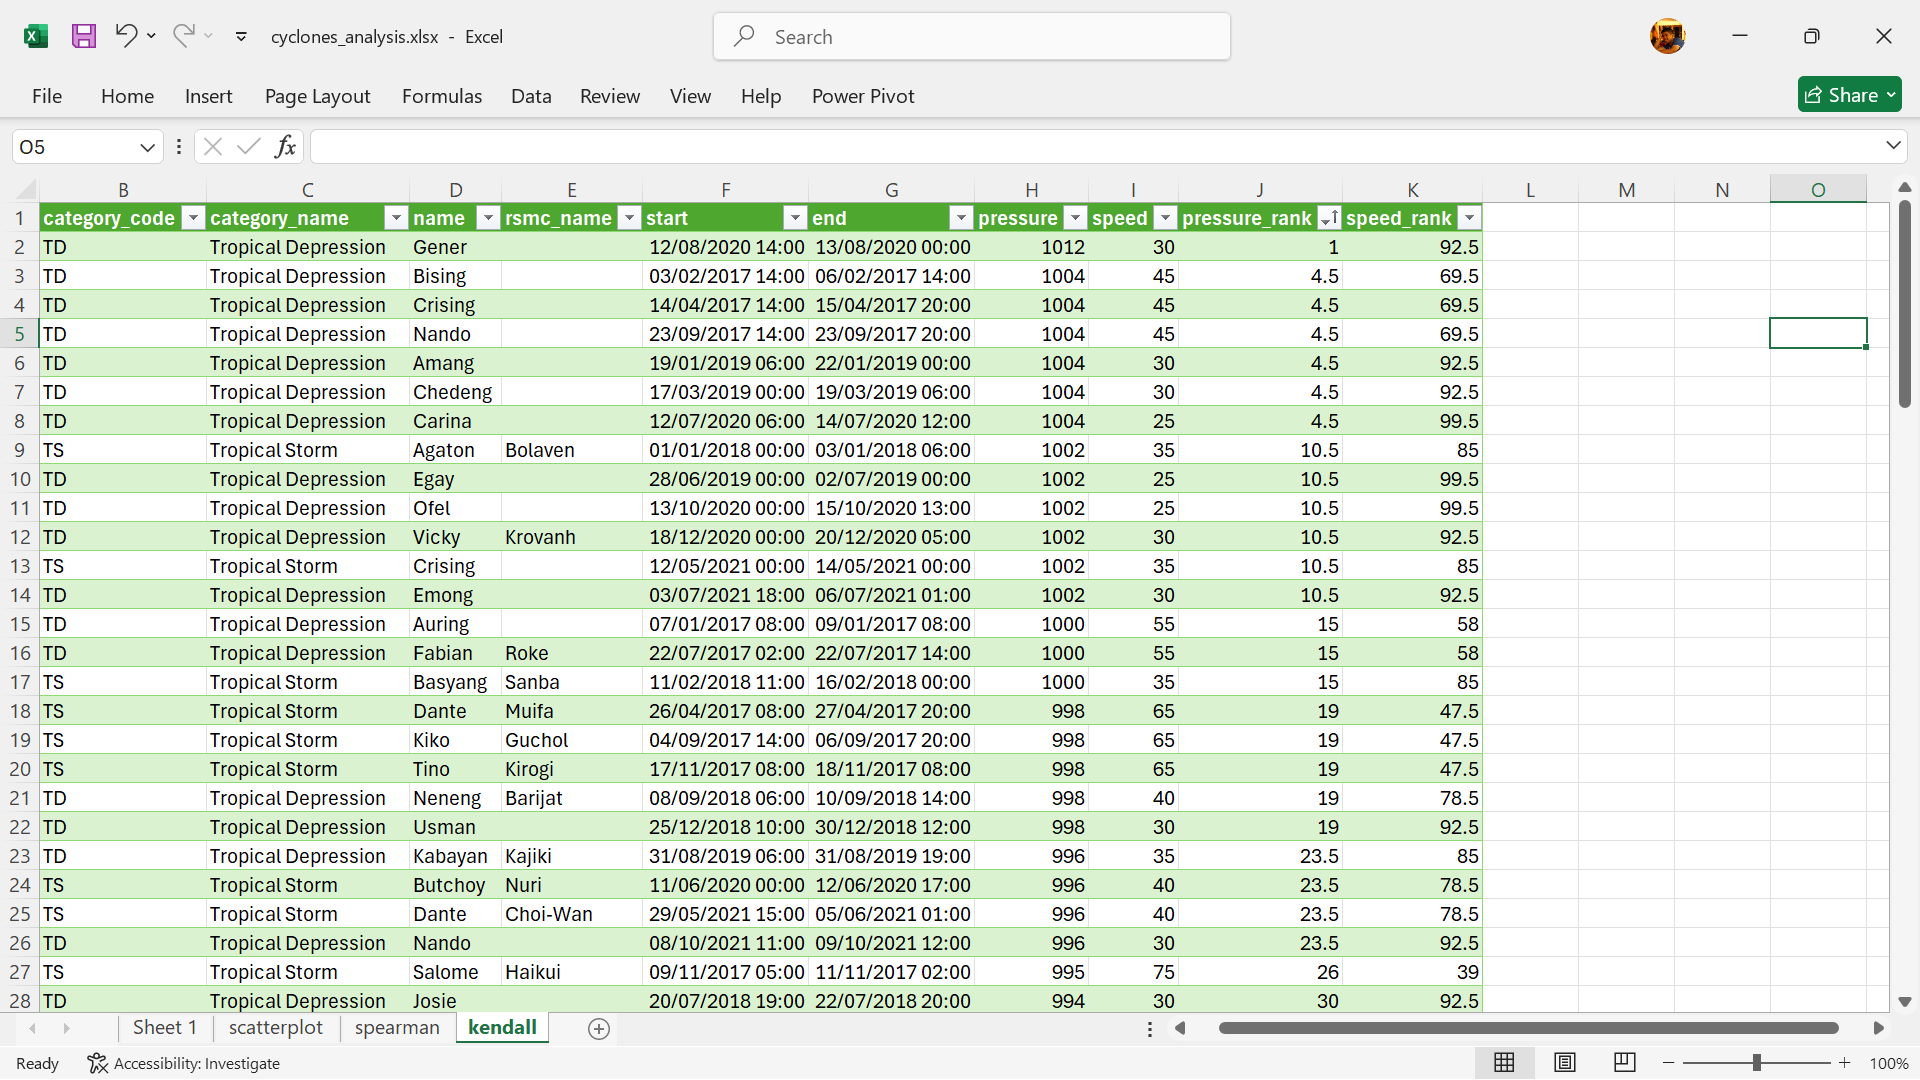The image size is (1920, 1080).
Task: Open category_name filter dropdown
Action: [397, 218]
